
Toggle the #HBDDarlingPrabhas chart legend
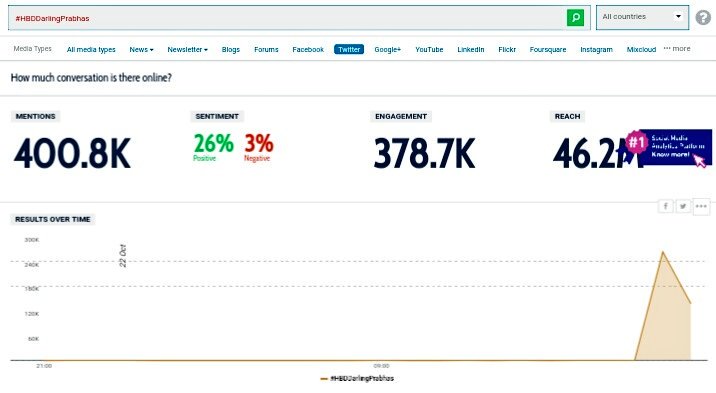(357, 378)
